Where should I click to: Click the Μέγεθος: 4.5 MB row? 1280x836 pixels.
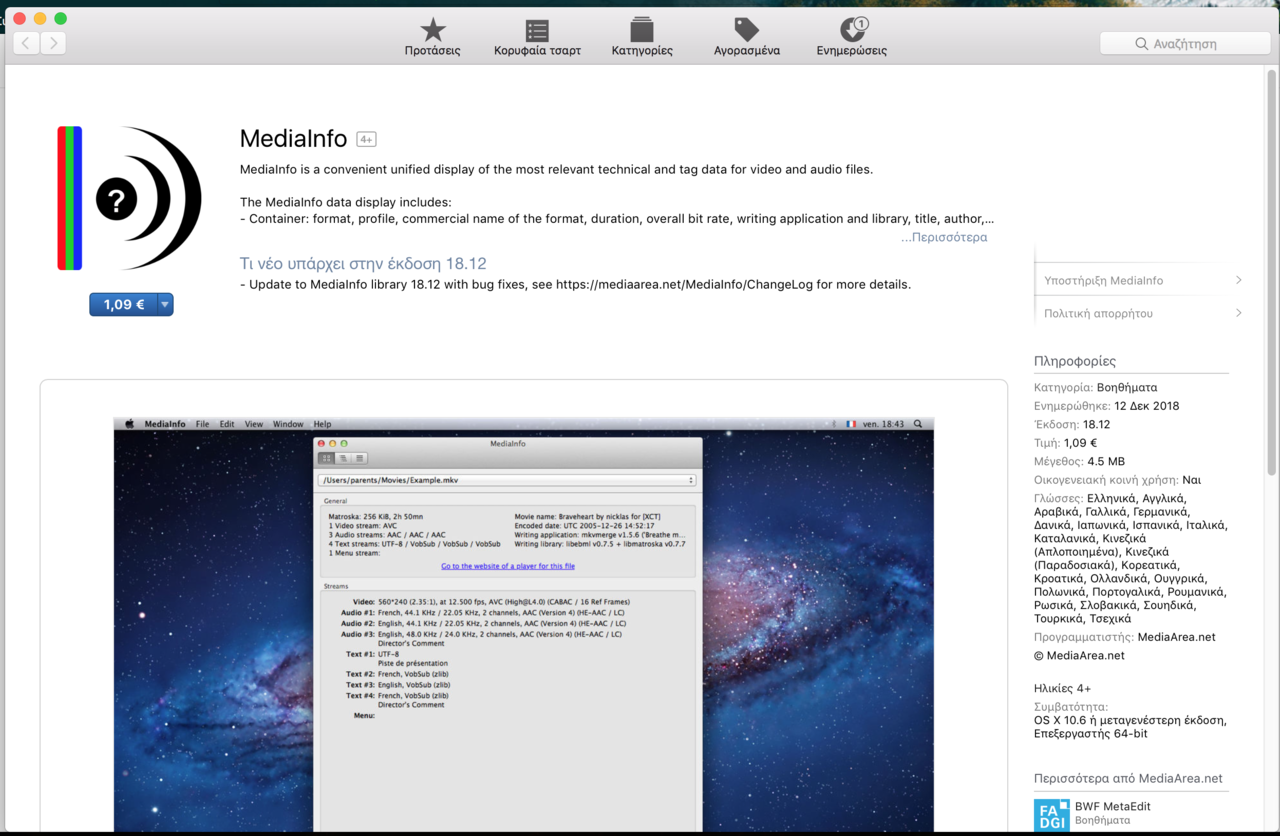click(1080, 462)
